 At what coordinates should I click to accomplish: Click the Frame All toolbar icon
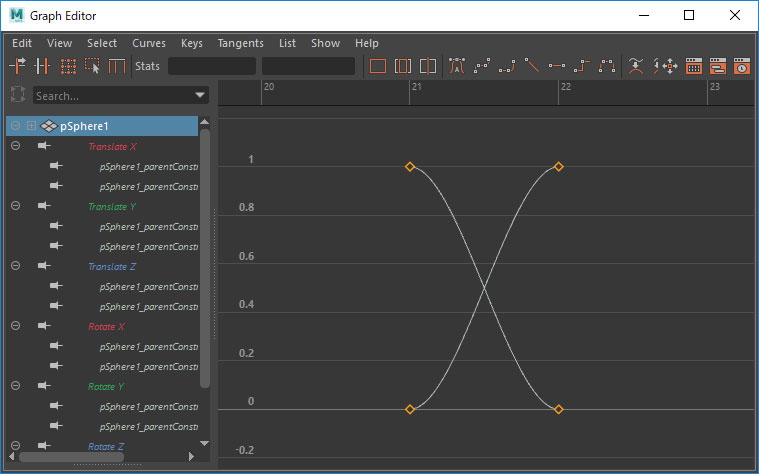[378, 65]
